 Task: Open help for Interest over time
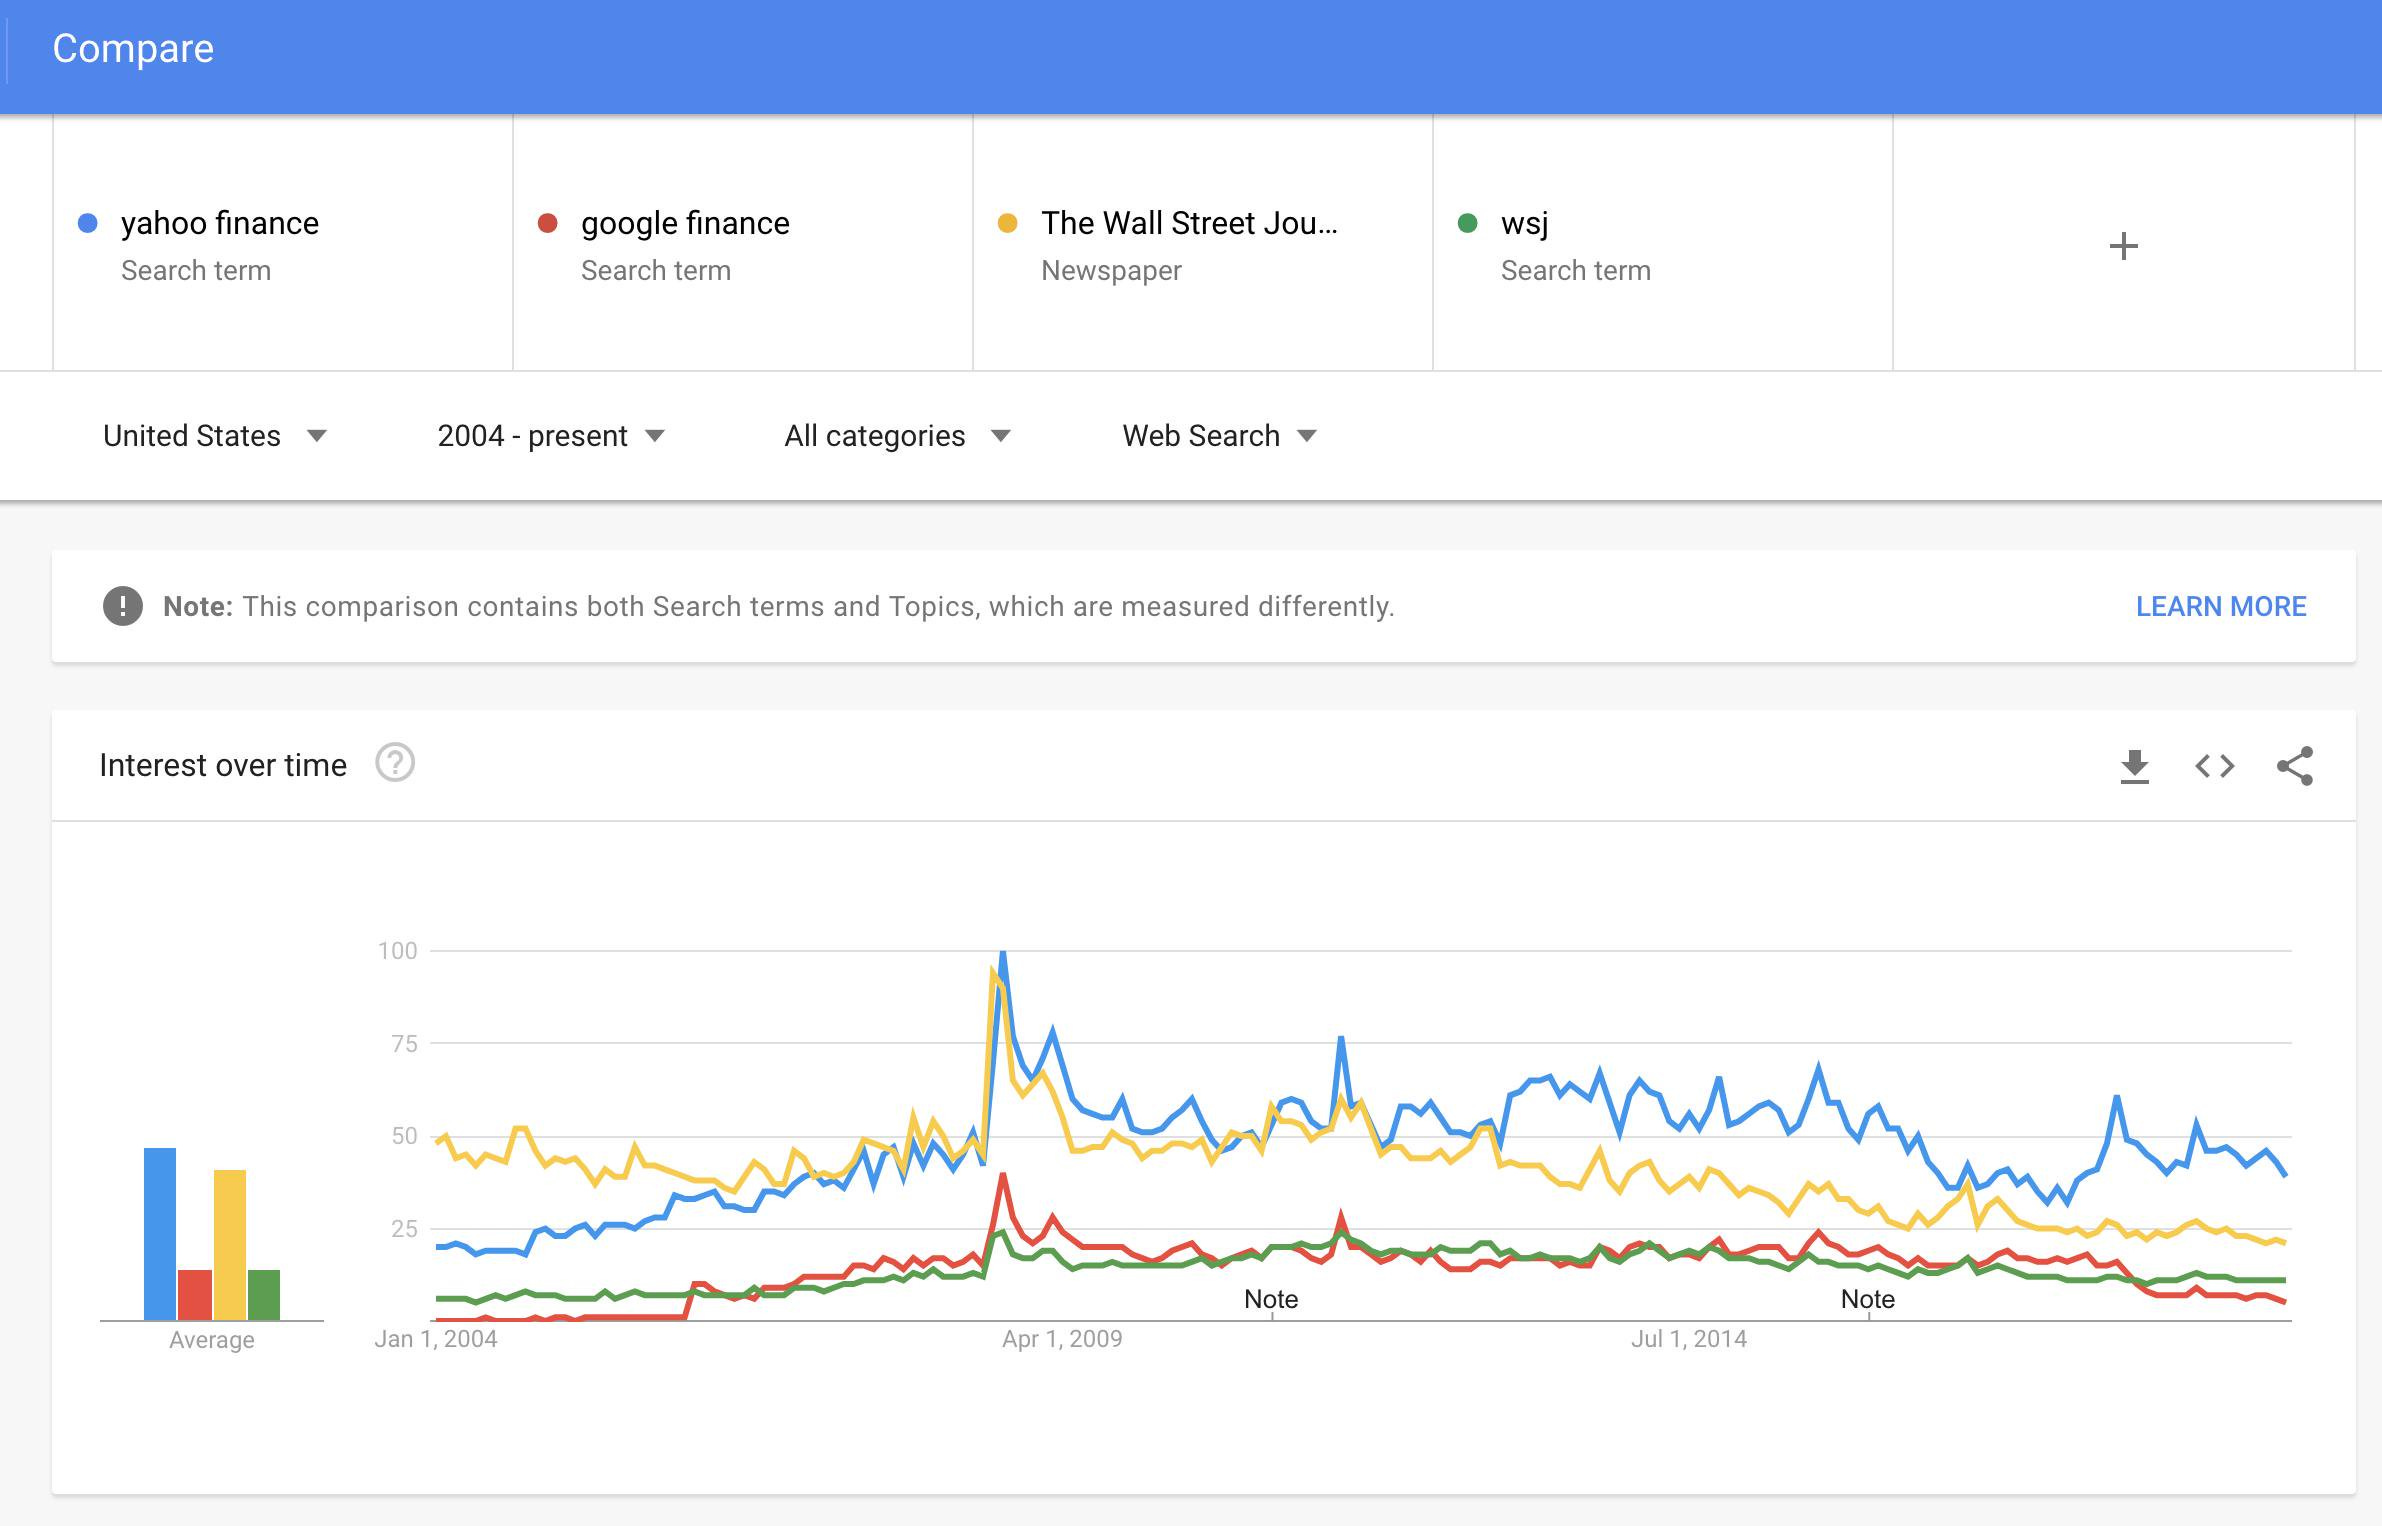[395, 763]
